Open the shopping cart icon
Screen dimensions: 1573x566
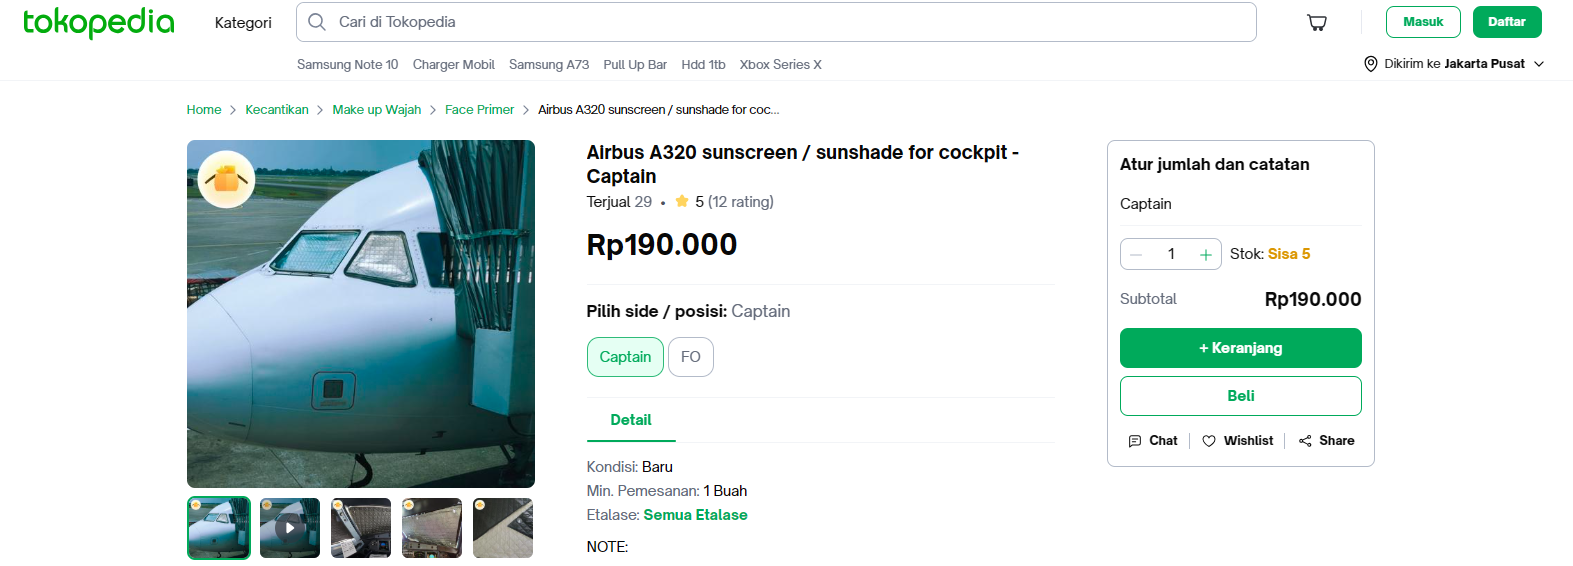click(x=1317, y=22)
